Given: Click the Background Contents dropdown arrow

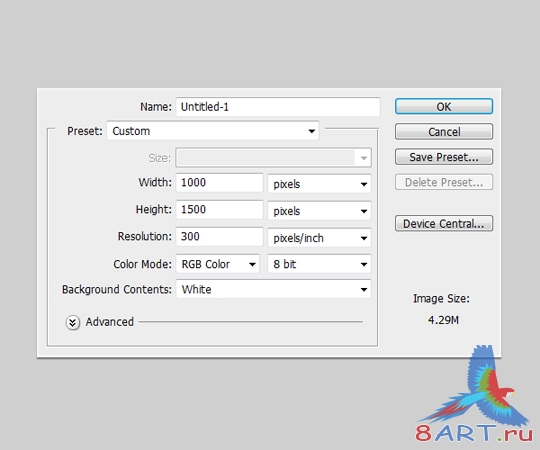Looking at the screenshot, I should coord(364,290).
